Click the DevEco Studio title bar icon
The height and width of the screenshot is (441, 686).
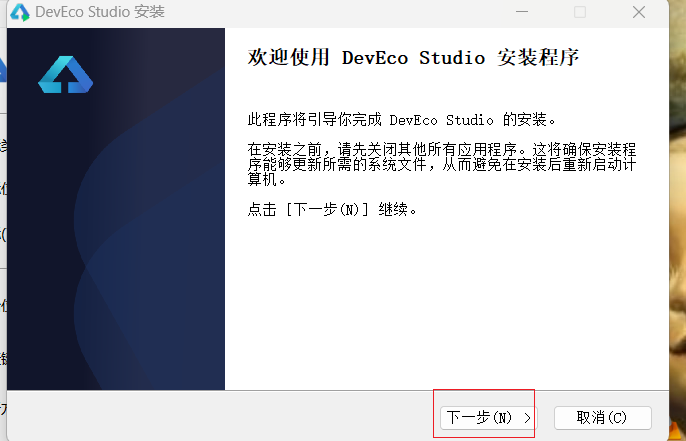point(20,12)
